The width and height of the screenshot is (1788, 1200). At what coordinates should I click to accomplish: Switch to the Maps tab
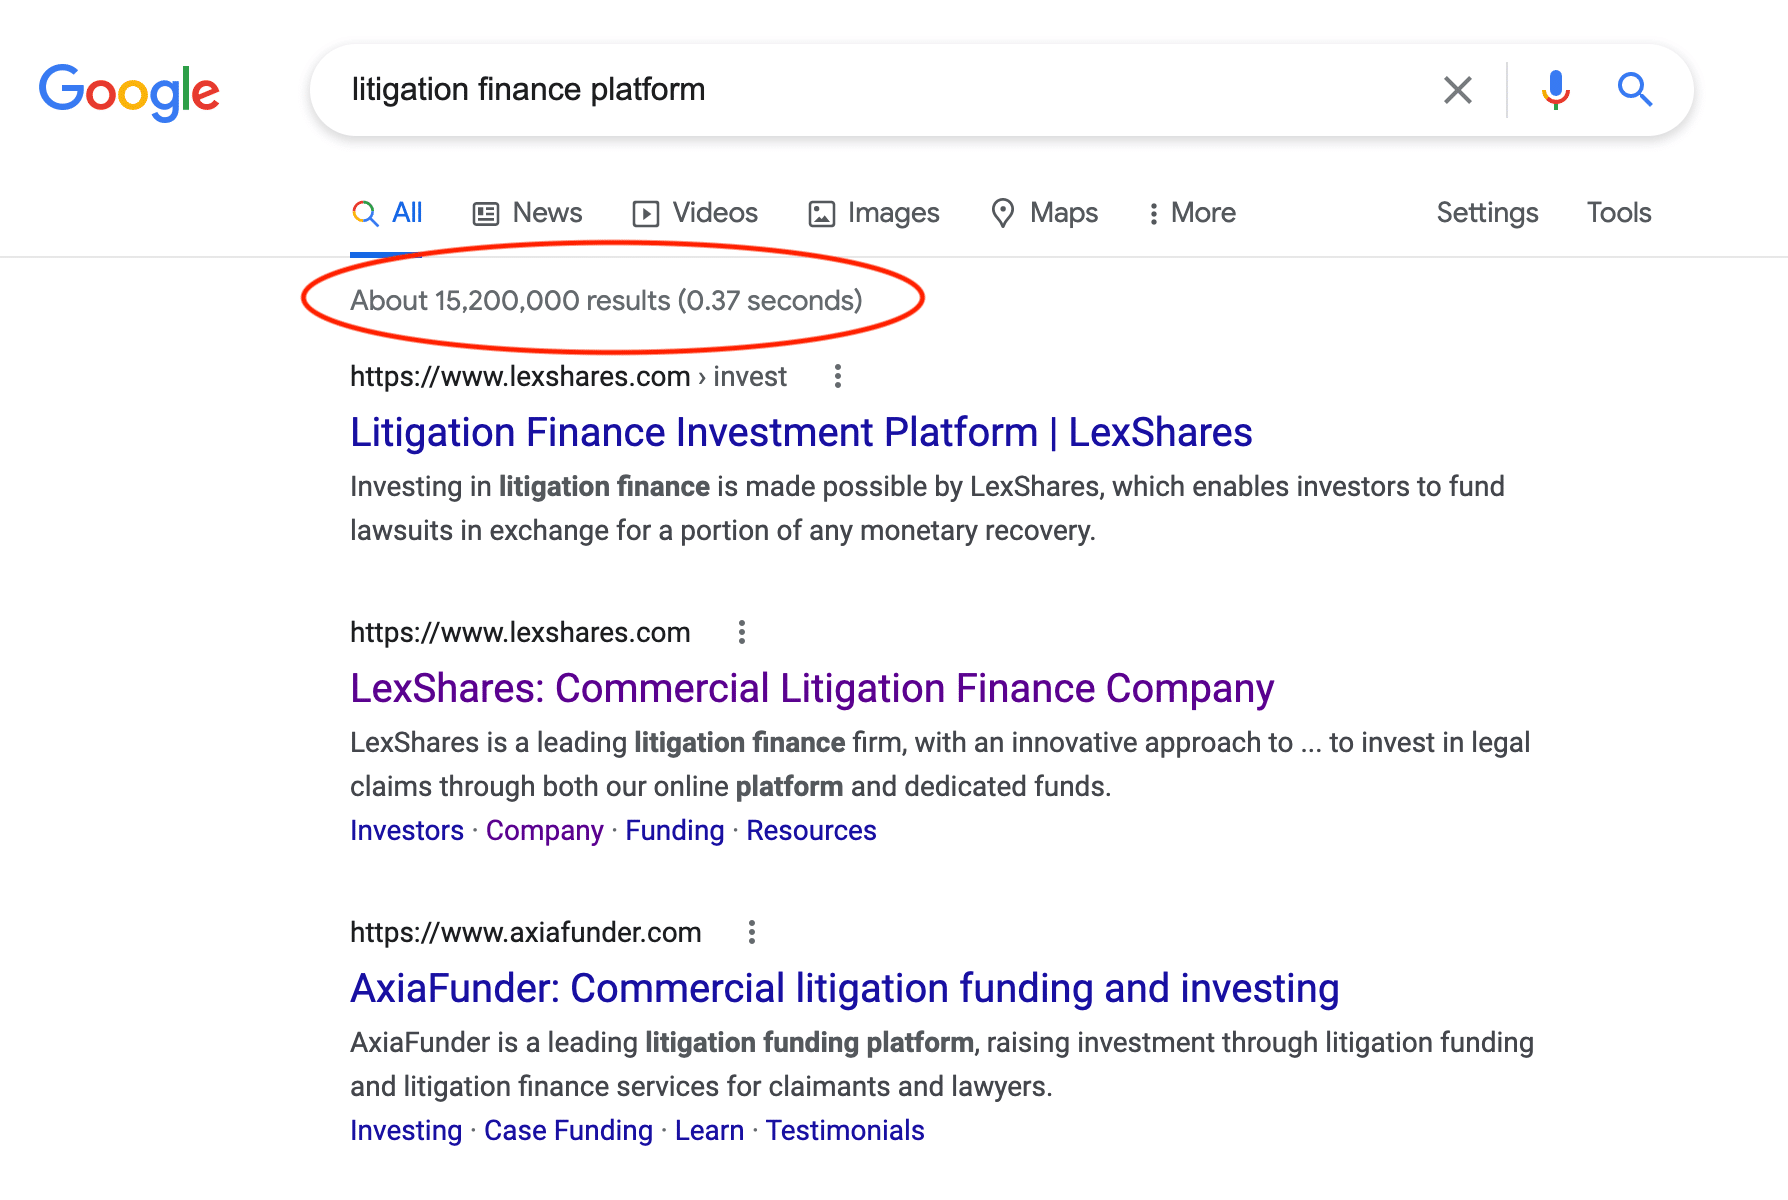pos(1044,213)
